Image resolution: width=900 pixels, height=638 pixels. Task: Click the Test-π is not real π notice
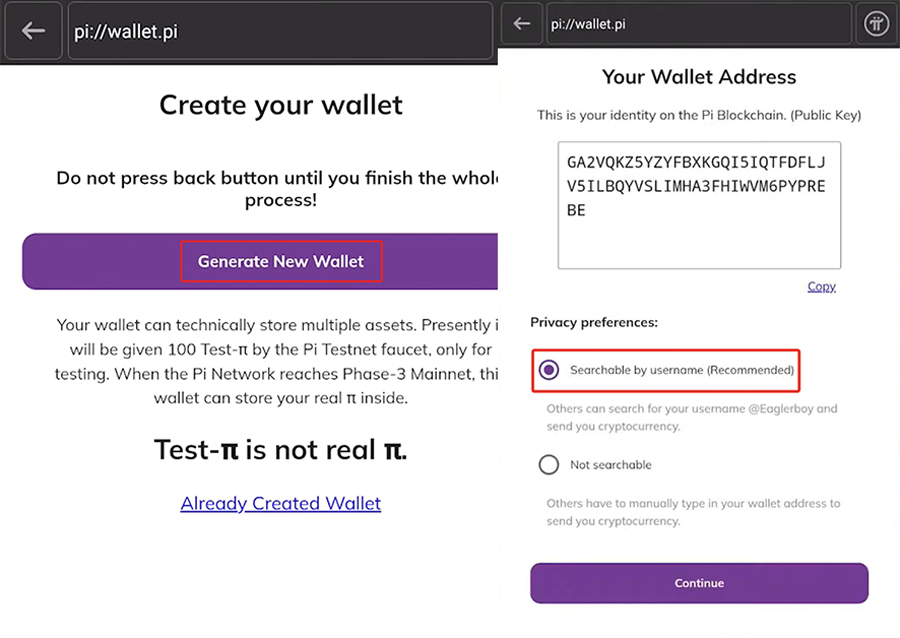click(x=281, y=450)
